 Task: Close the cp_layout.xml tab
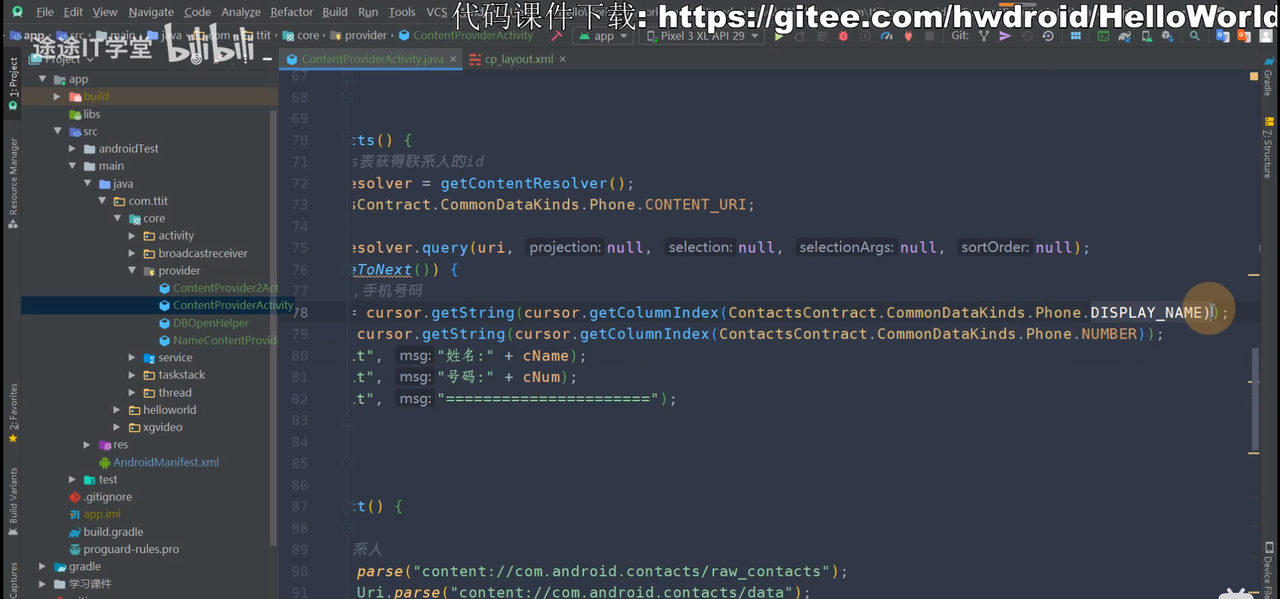563,59
